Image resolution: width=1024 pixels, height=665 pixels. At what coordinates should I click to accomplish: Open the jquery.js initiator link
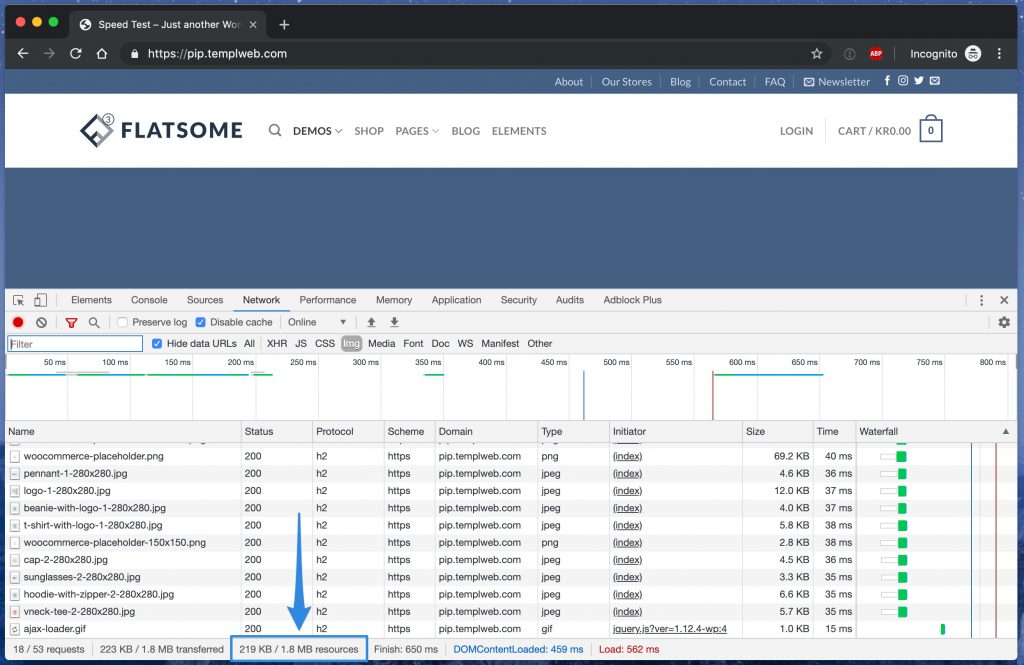click(669, 629)
